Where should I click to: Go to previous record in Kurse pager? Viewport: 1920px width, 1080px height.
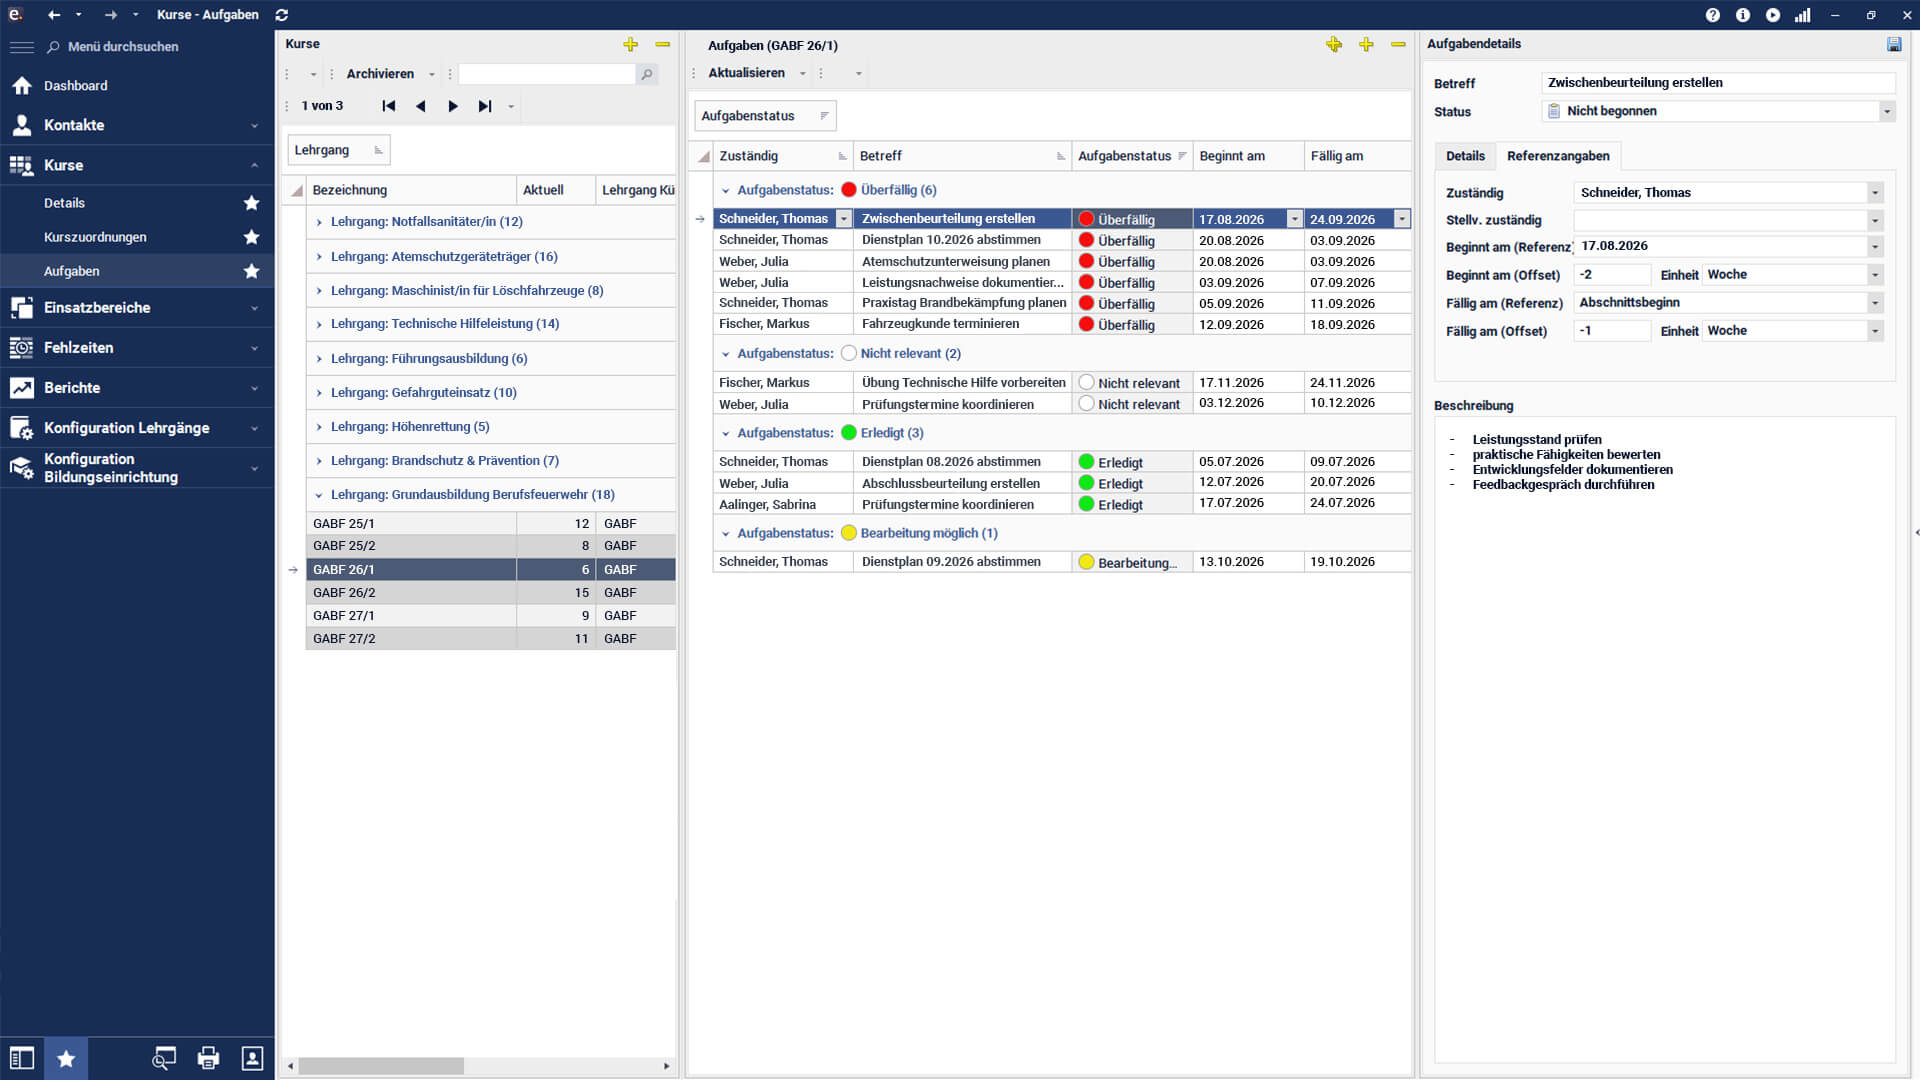tap(421, 106)
